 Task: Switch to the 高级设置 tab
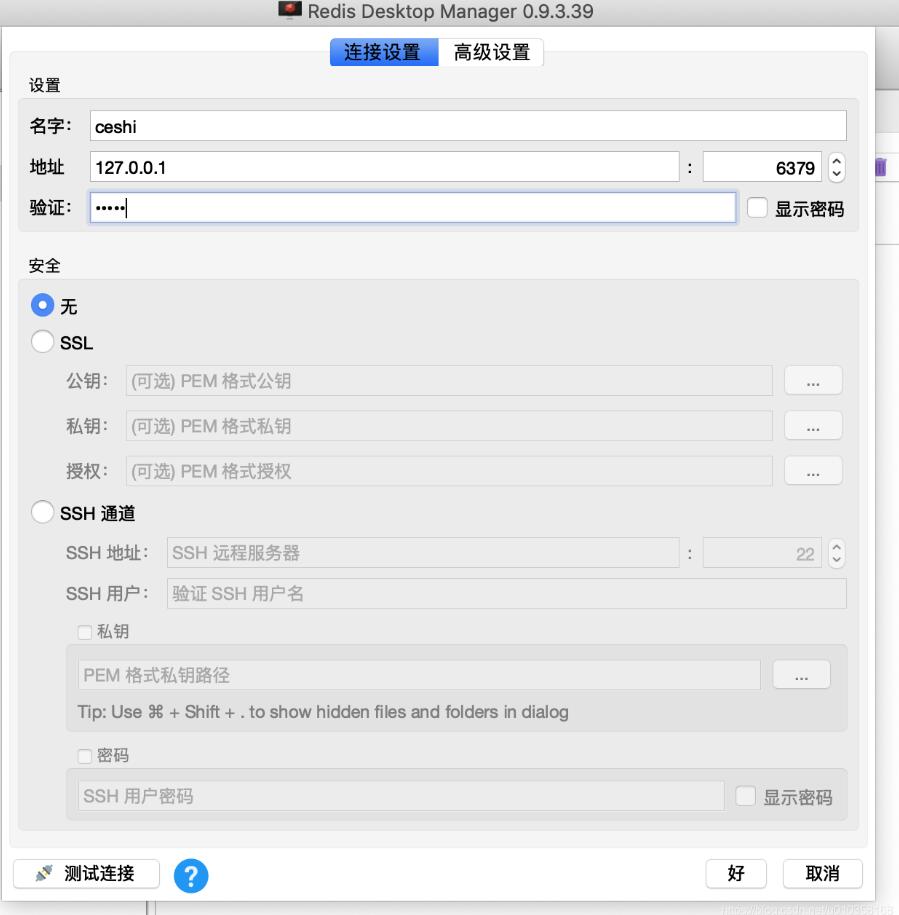pyautogui.click(x=491, y=53)
